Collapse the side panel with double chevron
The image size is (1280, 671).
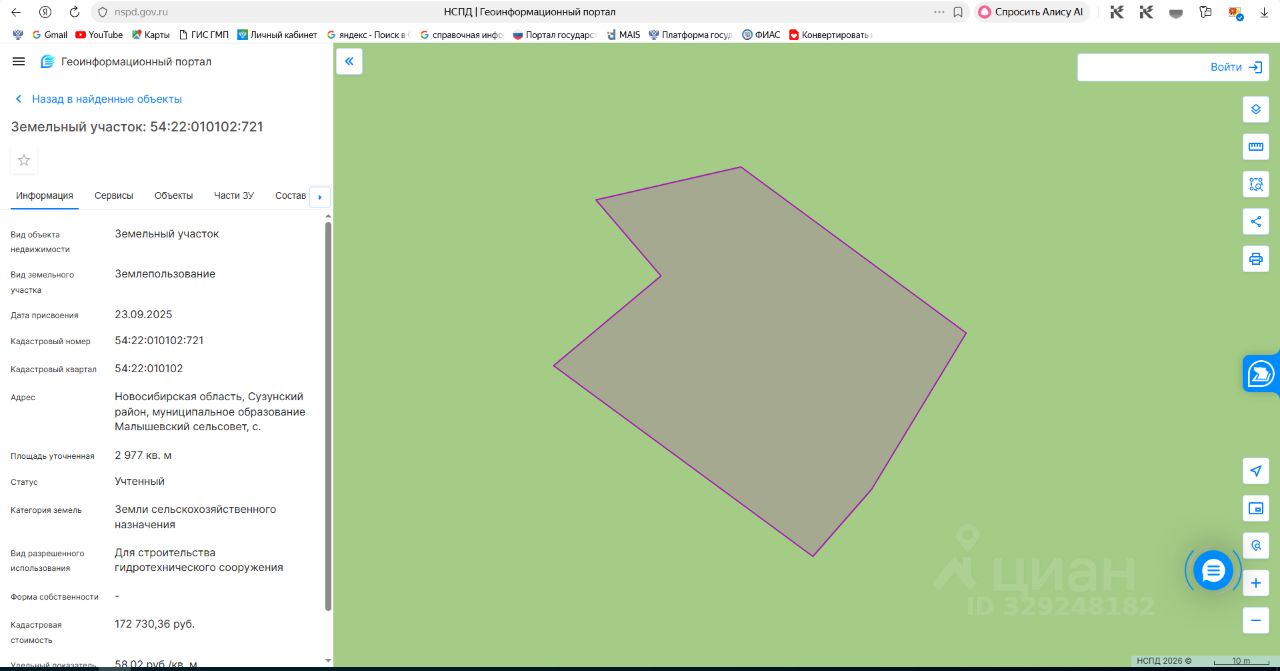[x=349, y=62]
